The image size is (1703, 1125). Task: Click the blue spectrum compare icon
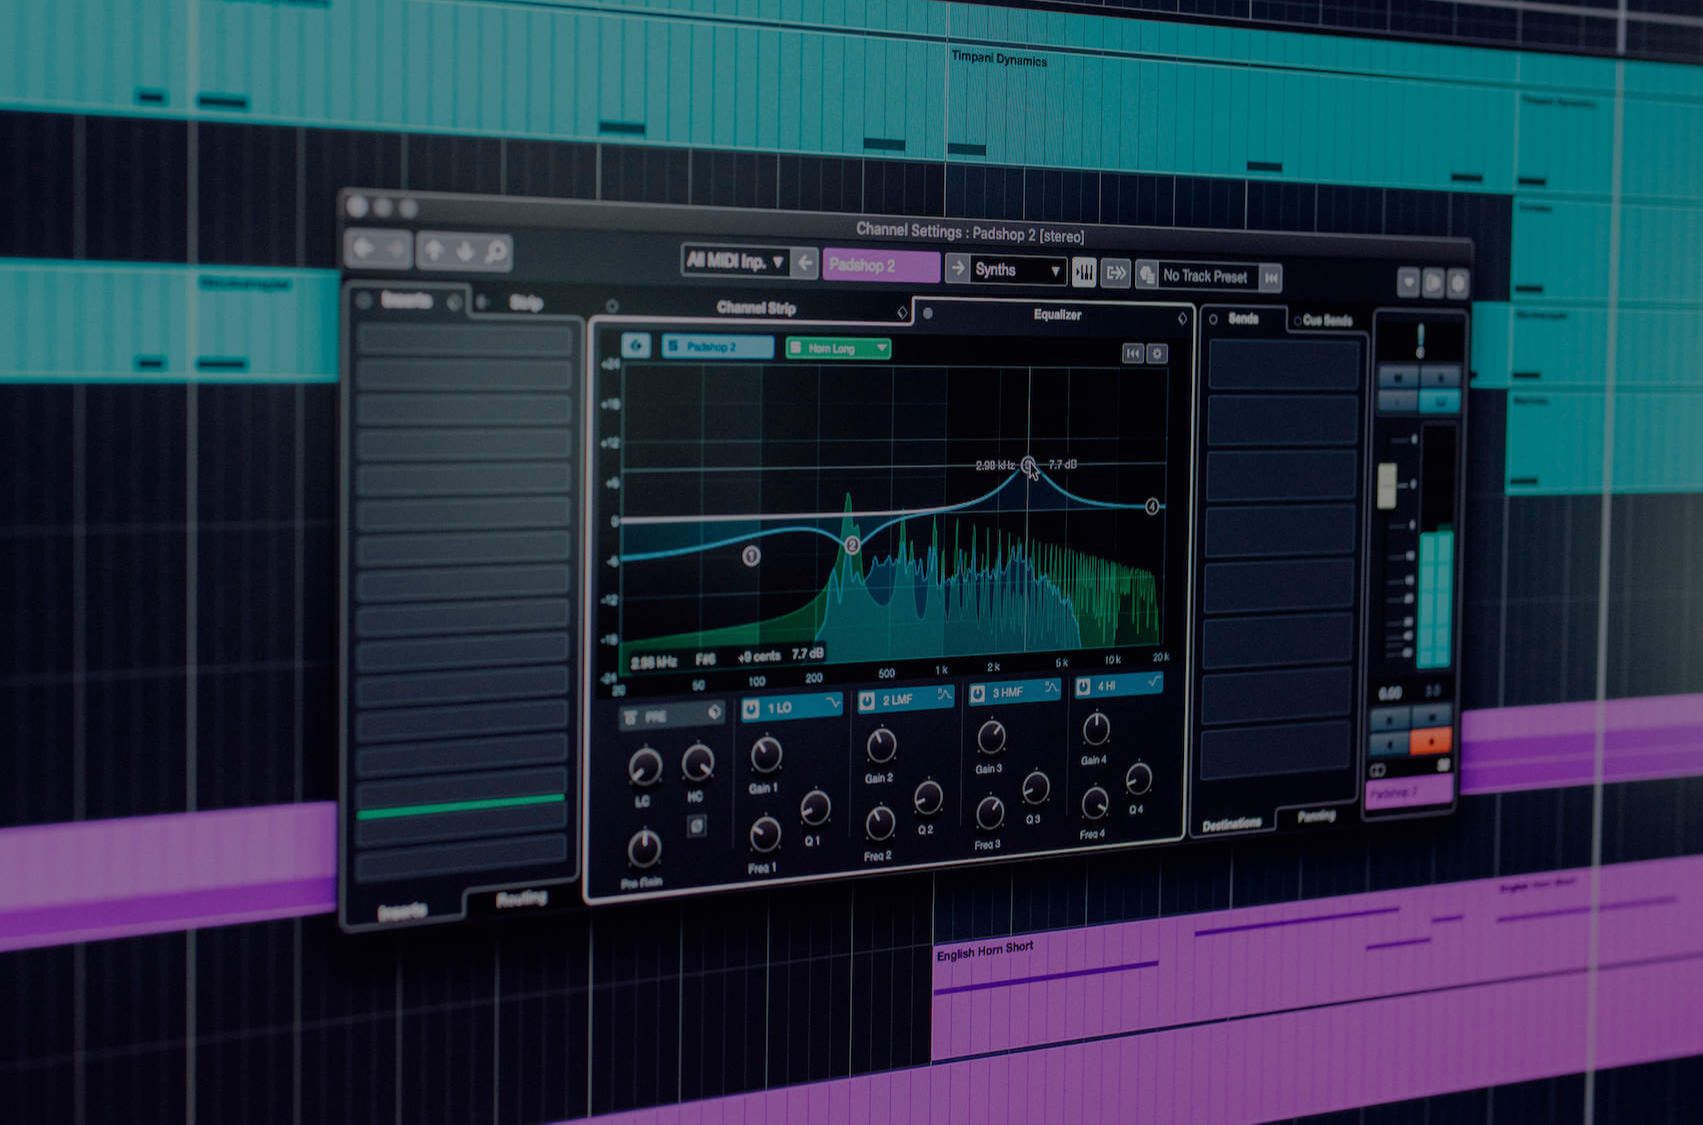(636, 345)
